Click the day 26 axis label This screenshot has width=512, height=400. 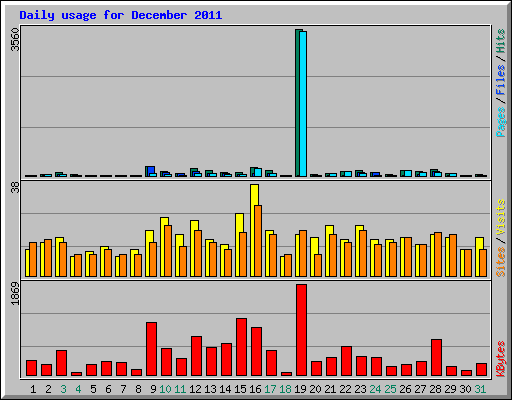pyautogui.click(x=405, y=389)
